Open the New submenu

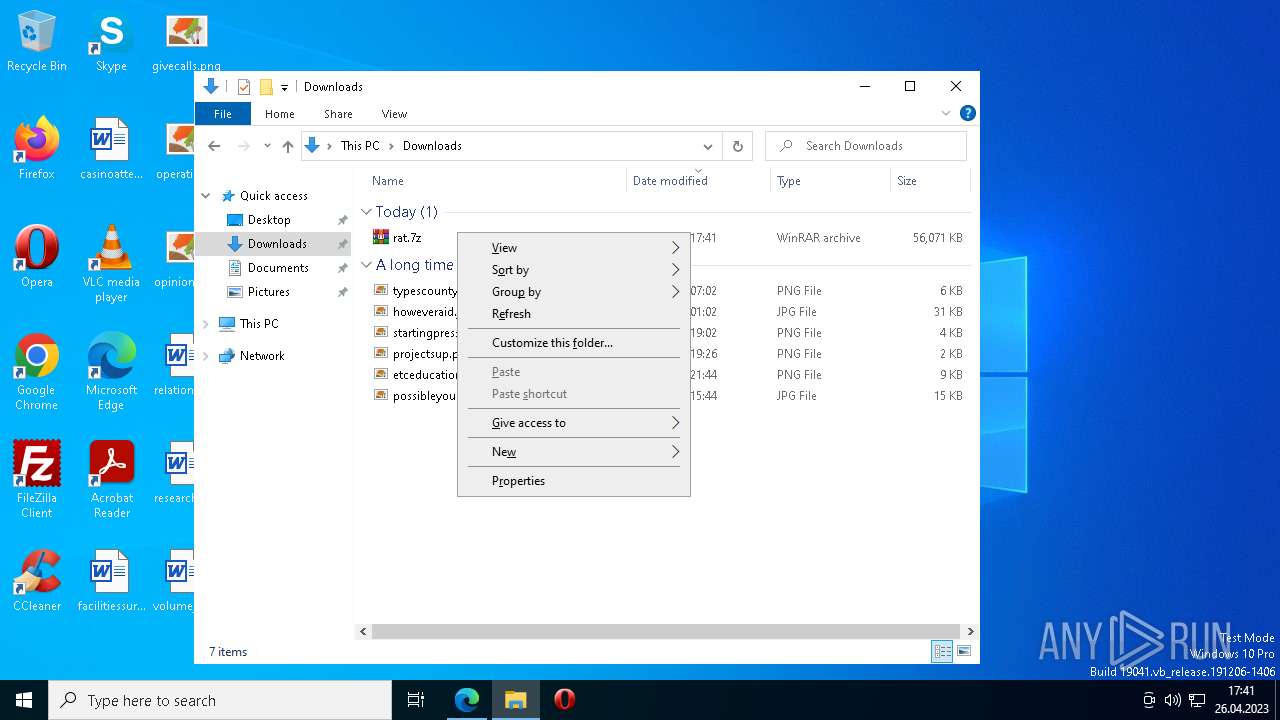[x=574, y=452]
